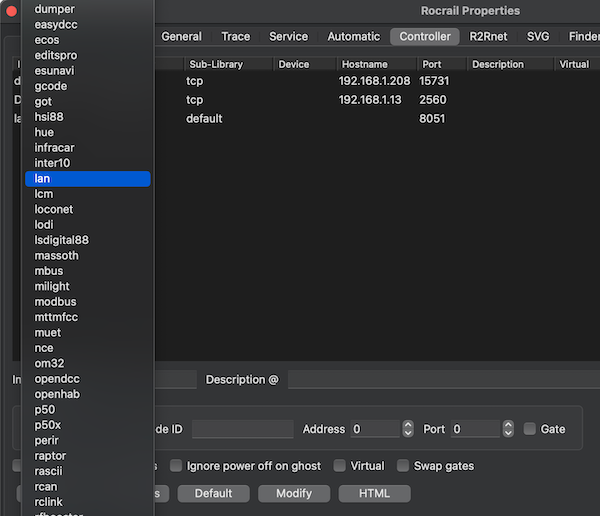Select 'lodi' library entry
The image size is (600, 516).
click(88, 225)
